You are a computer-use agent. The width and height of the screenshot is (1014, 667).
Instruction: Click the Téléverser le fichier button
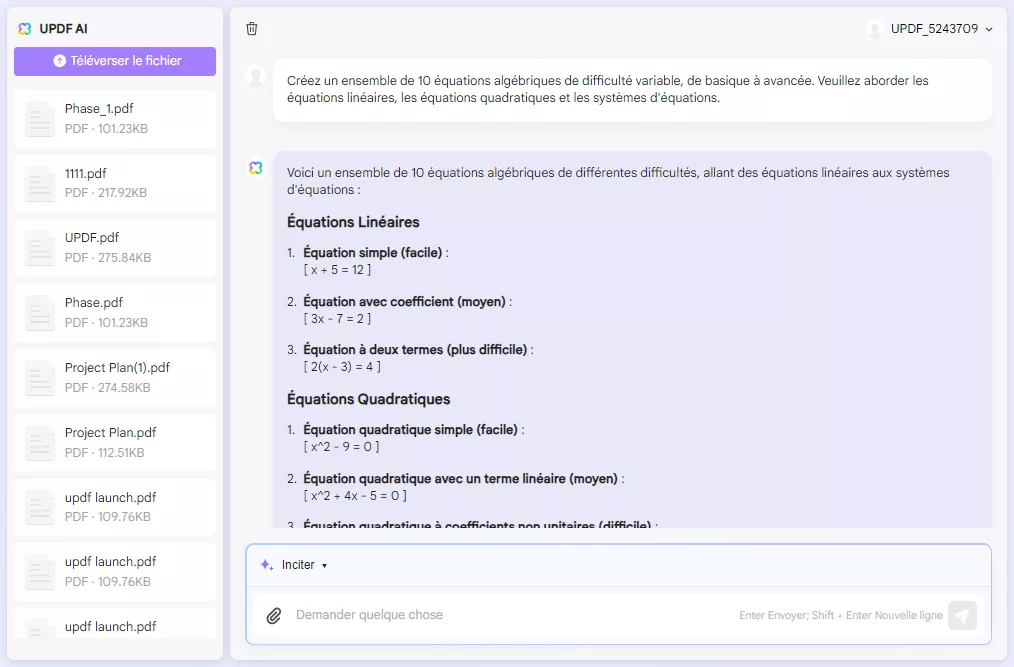pos(114,61)
